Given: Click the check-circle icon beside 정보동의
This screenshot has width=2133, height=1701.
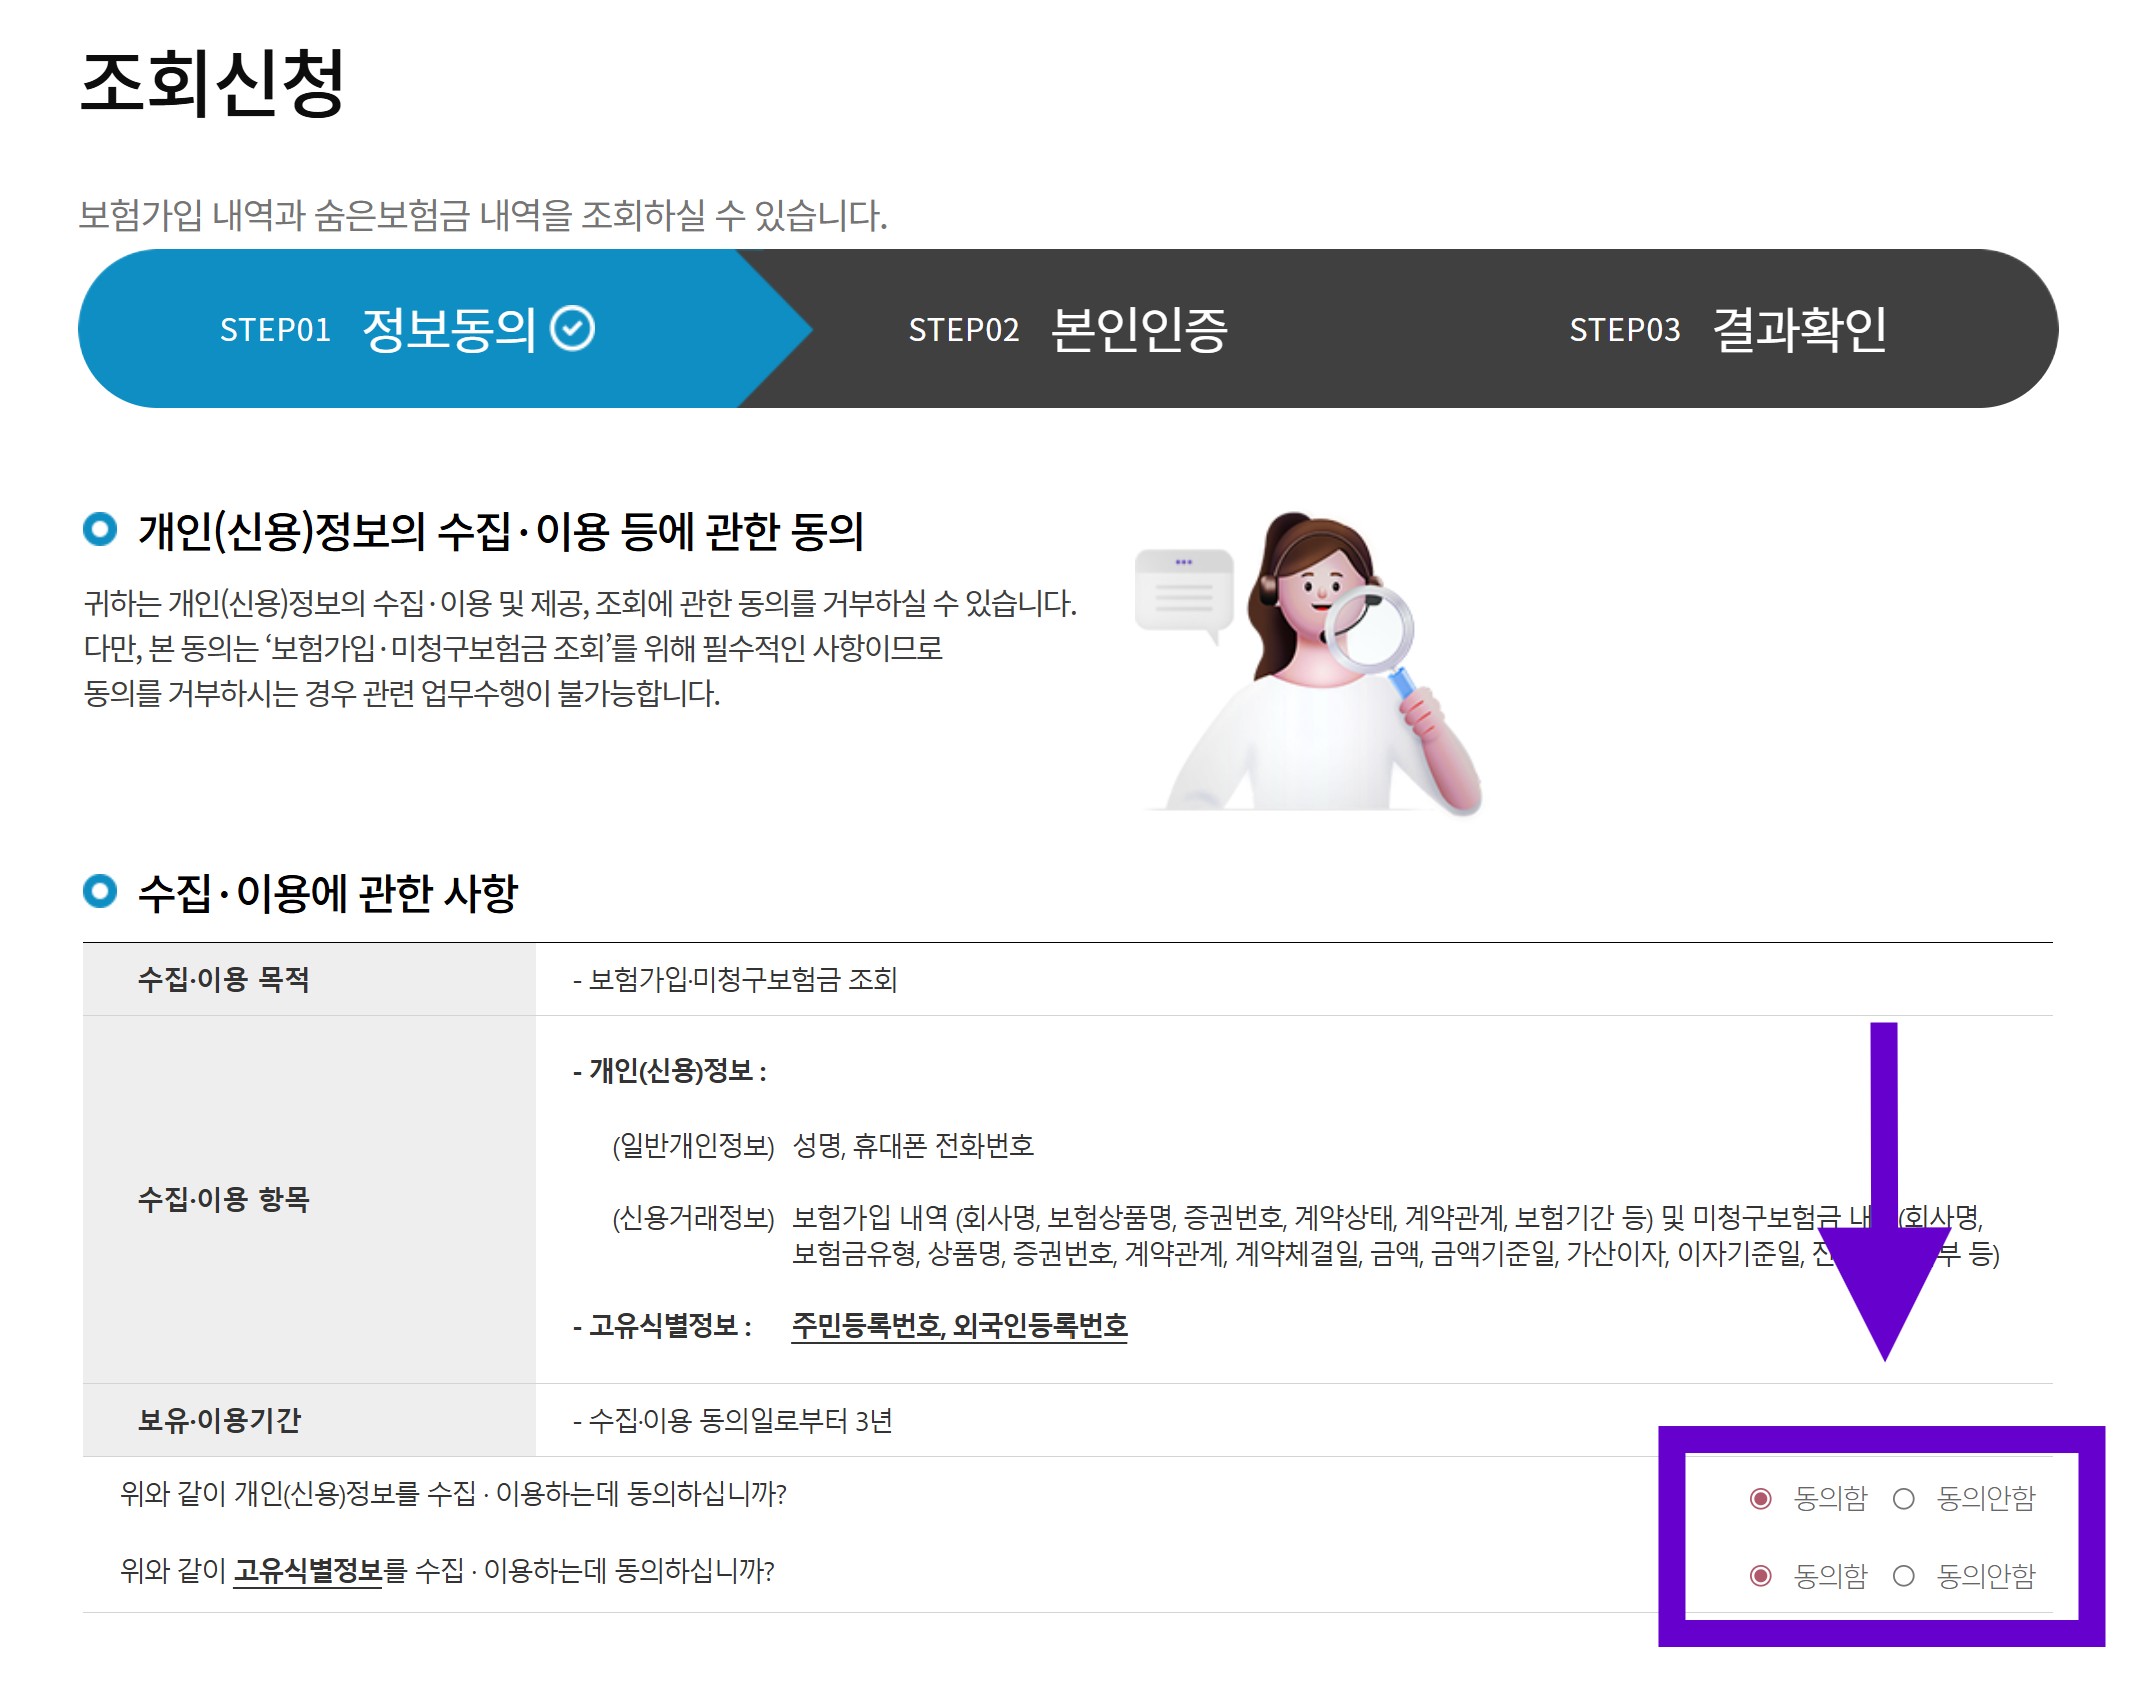Looking at the screenshot, I should (573, 328).
